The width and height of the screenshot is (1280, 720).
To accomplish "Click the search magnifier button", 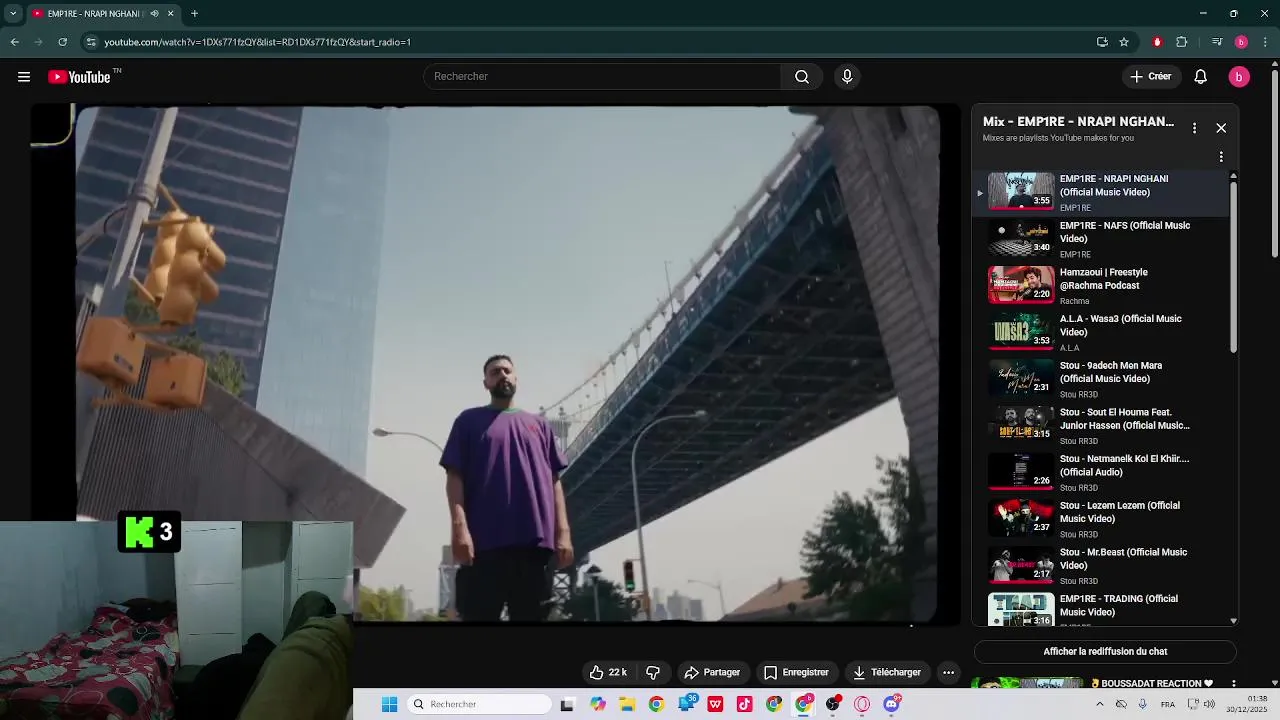I will click(802, 77).
